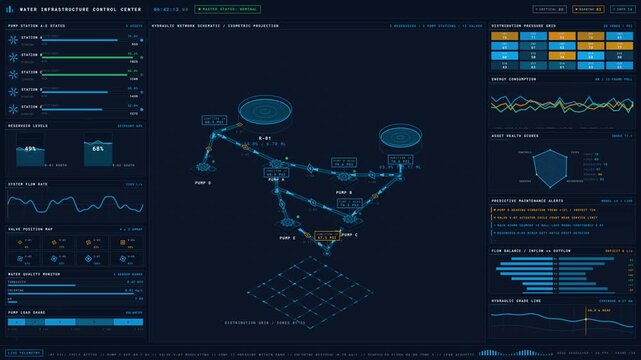Click the Live Telemetry button
641x360 pixels.
point(24,353)
